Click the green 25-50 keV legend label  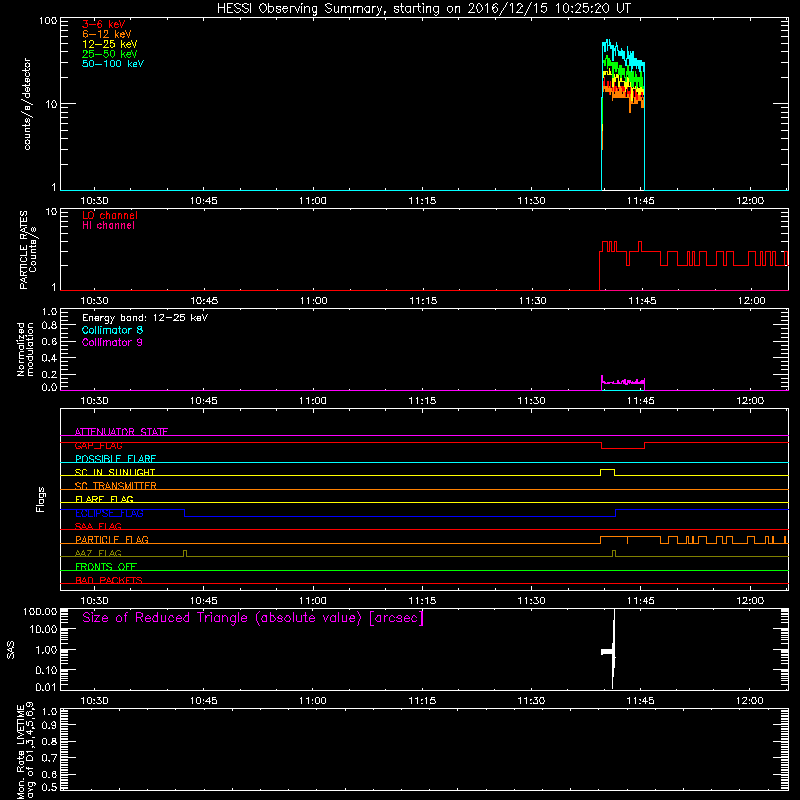tap(109, 54)
